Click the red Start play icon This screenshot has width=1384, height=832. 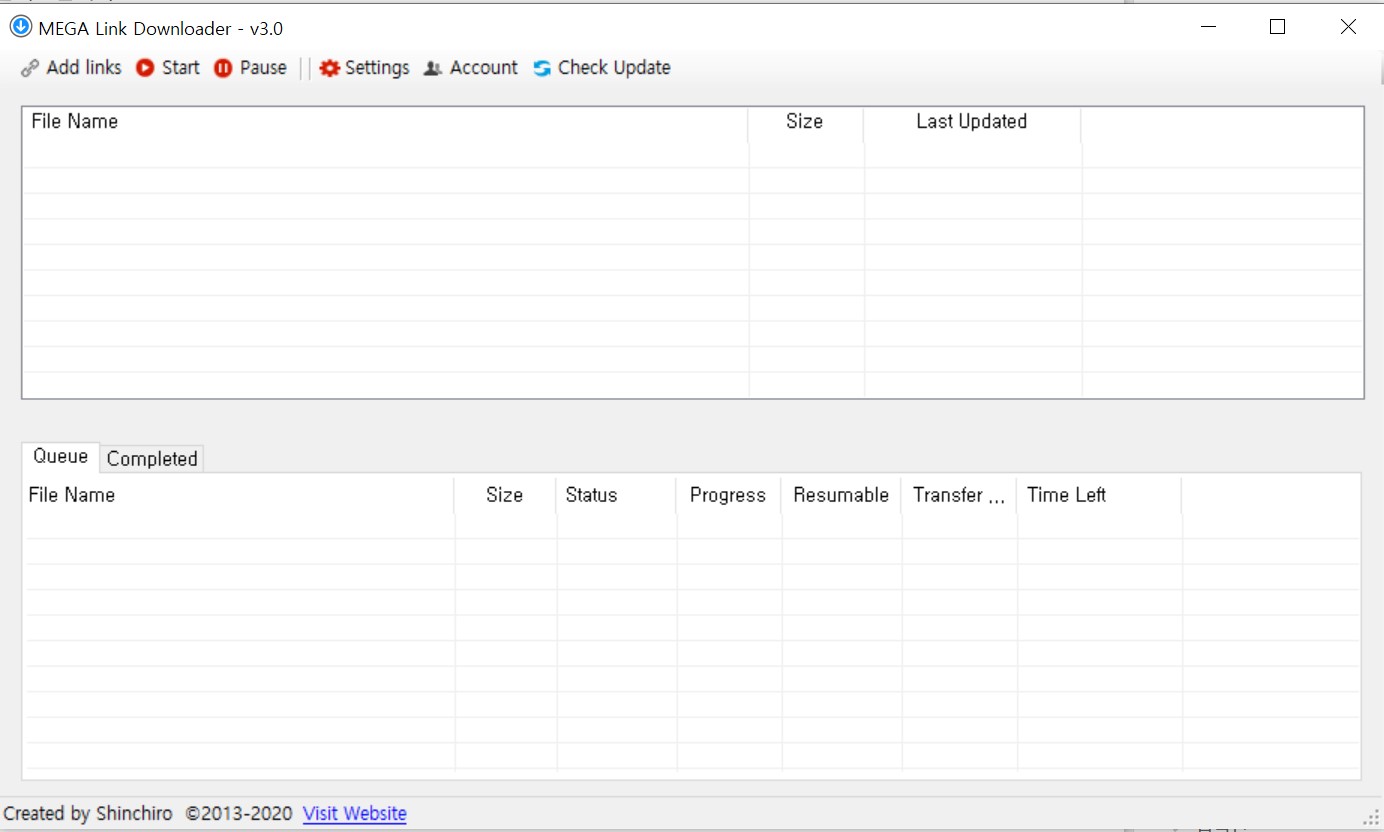point(146,68)
